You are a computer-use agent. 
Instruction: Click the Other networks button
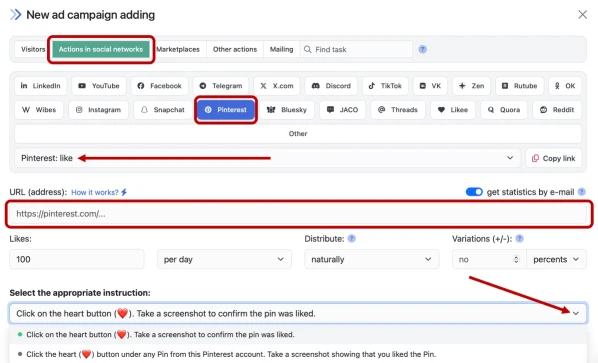click(298, 134)
